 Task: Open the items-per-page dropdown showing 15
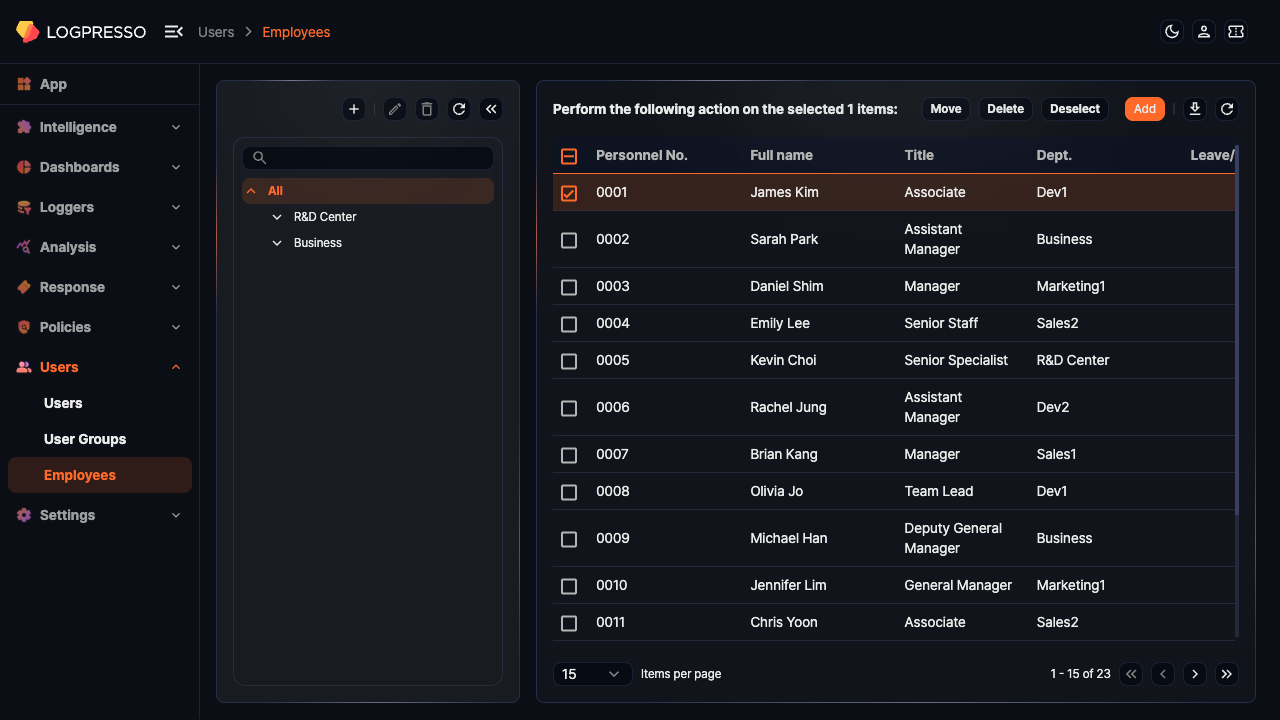pos(592,674)
